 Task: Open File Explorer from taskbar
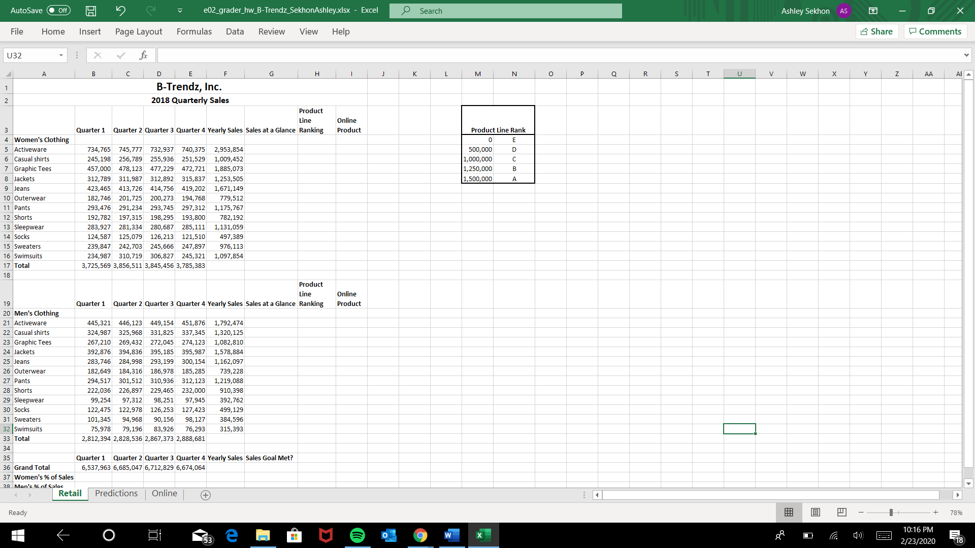tap(263, 536)
